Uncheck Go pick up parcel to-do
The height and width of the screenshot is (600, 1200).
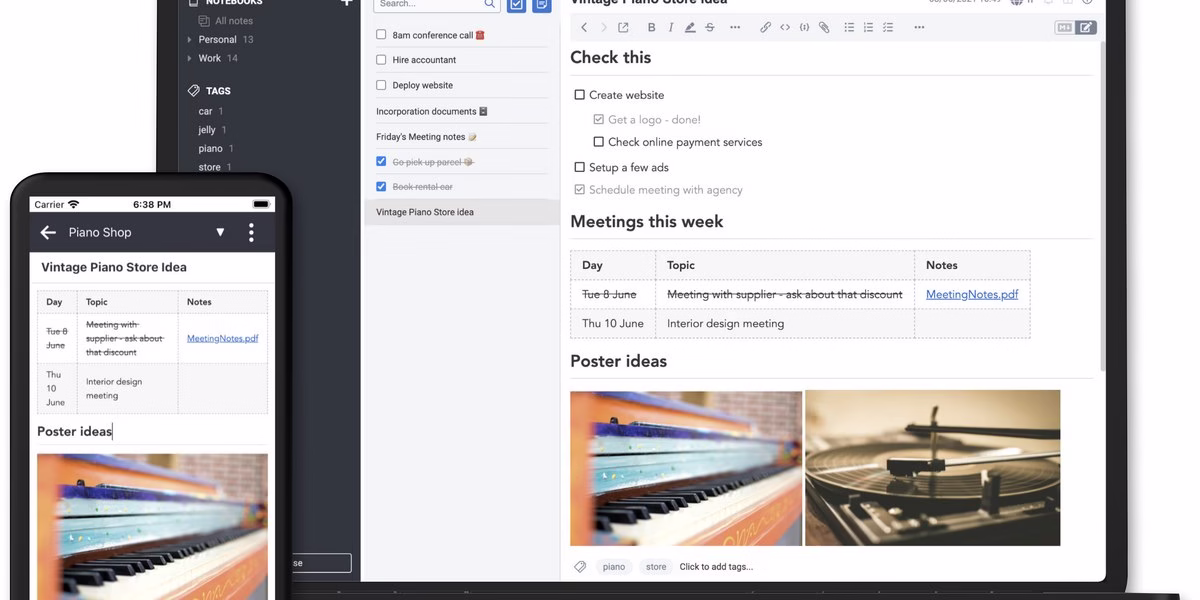tap(381, 161)
